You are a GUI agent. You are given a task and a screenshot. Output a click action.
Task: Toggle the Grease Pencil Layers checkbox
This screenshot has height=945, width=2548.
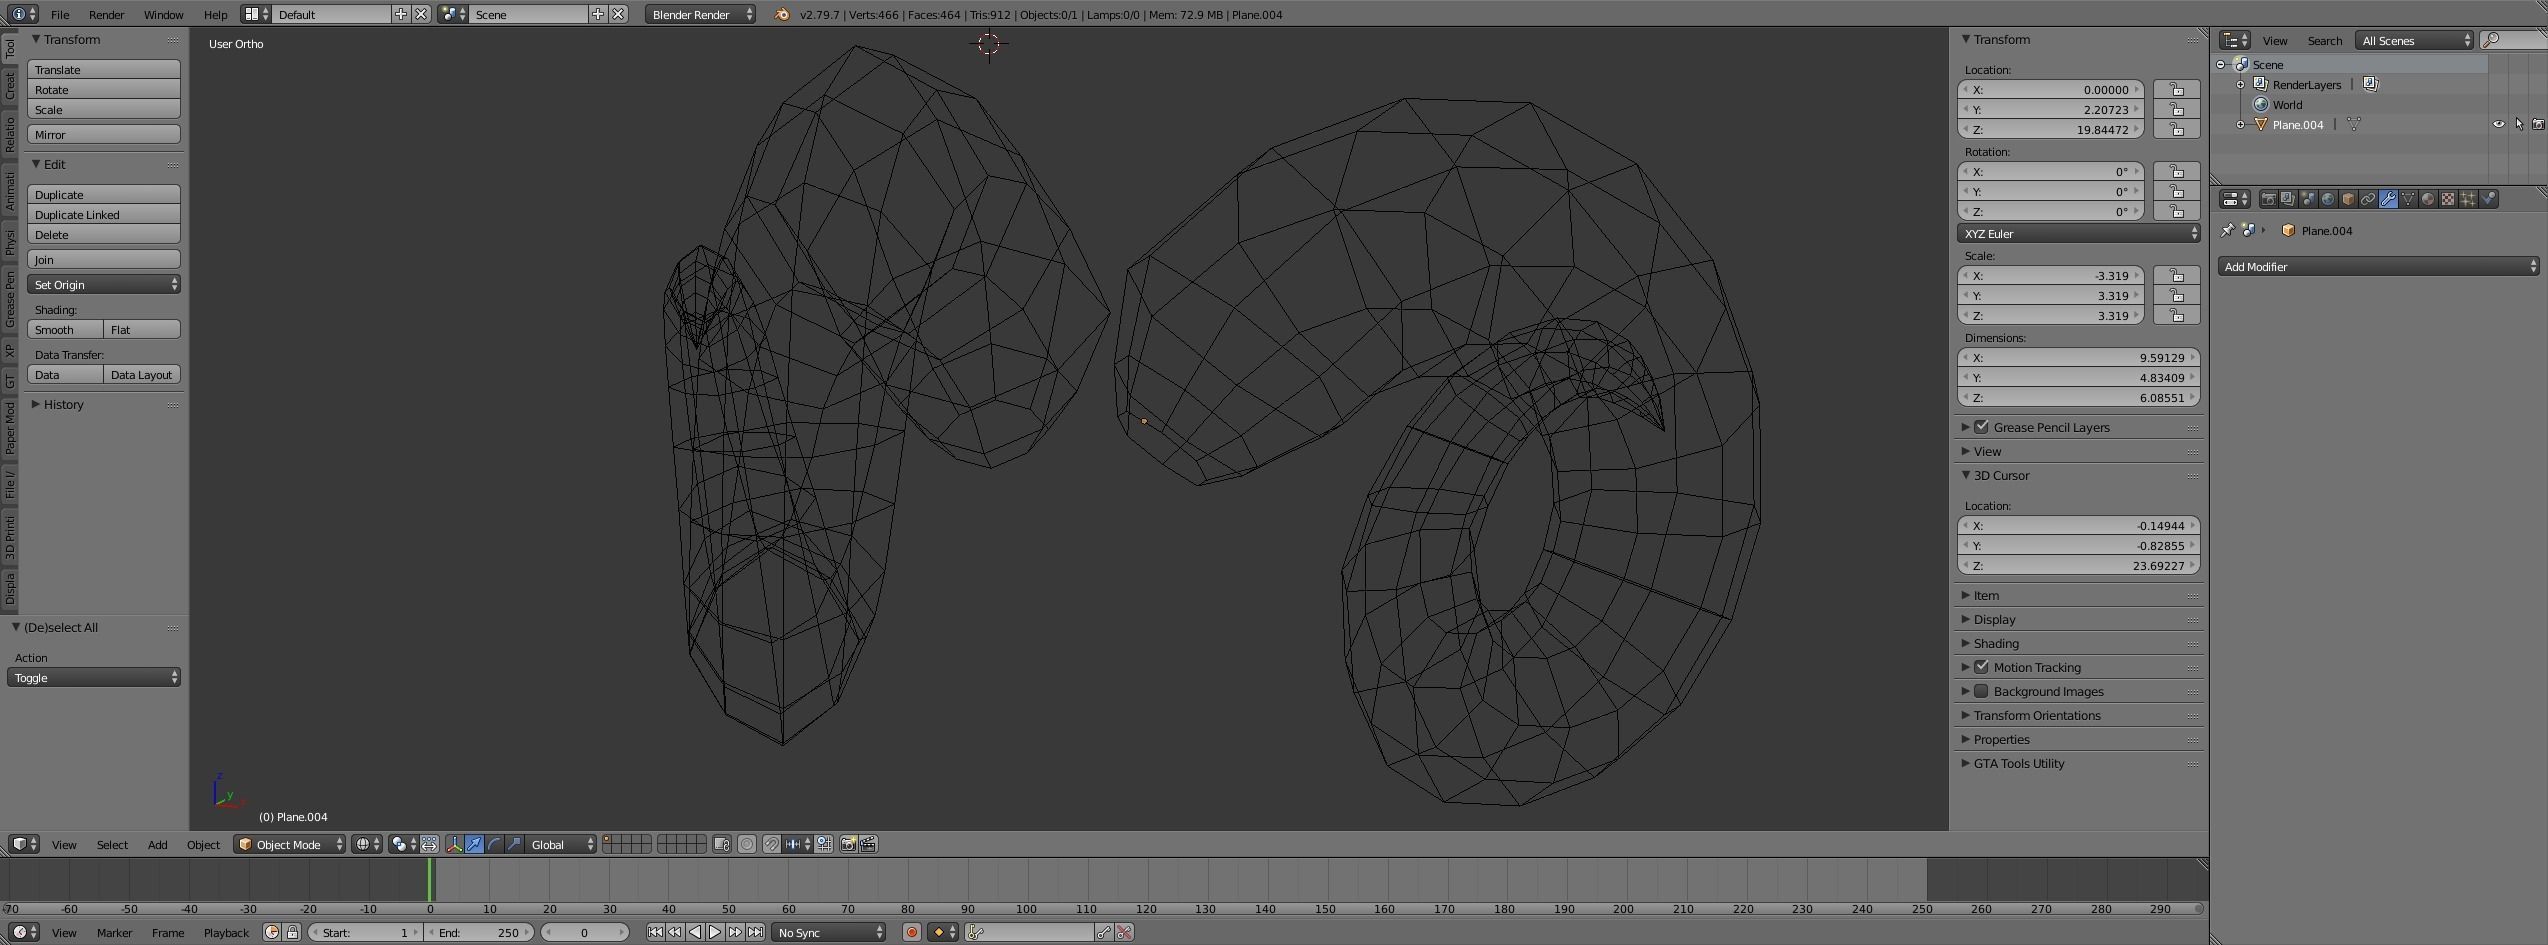[1981, 427]
